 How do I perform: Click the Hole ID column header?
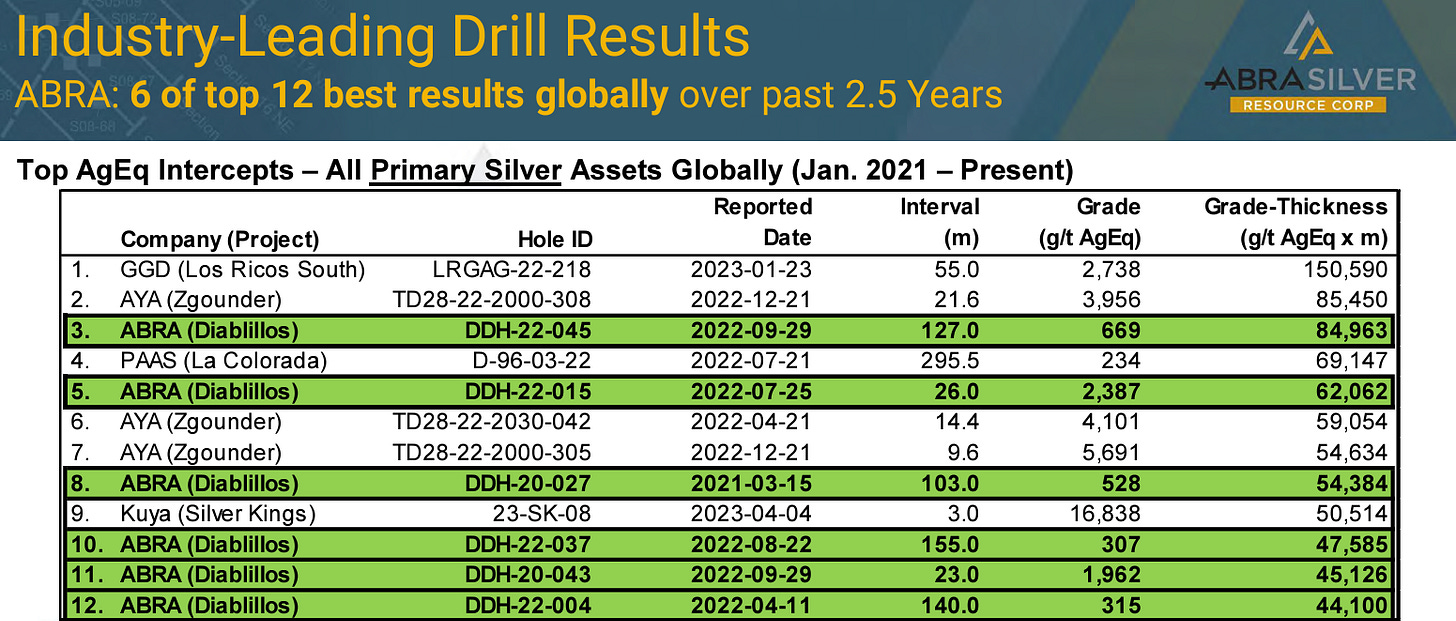click(557, 239)
